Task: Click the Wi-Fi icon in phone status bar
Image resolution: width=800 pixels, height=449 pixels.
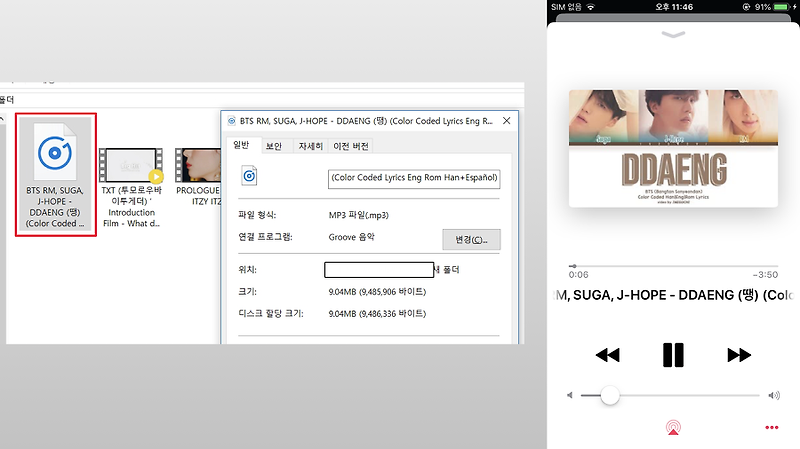Action: click(591, 7)
